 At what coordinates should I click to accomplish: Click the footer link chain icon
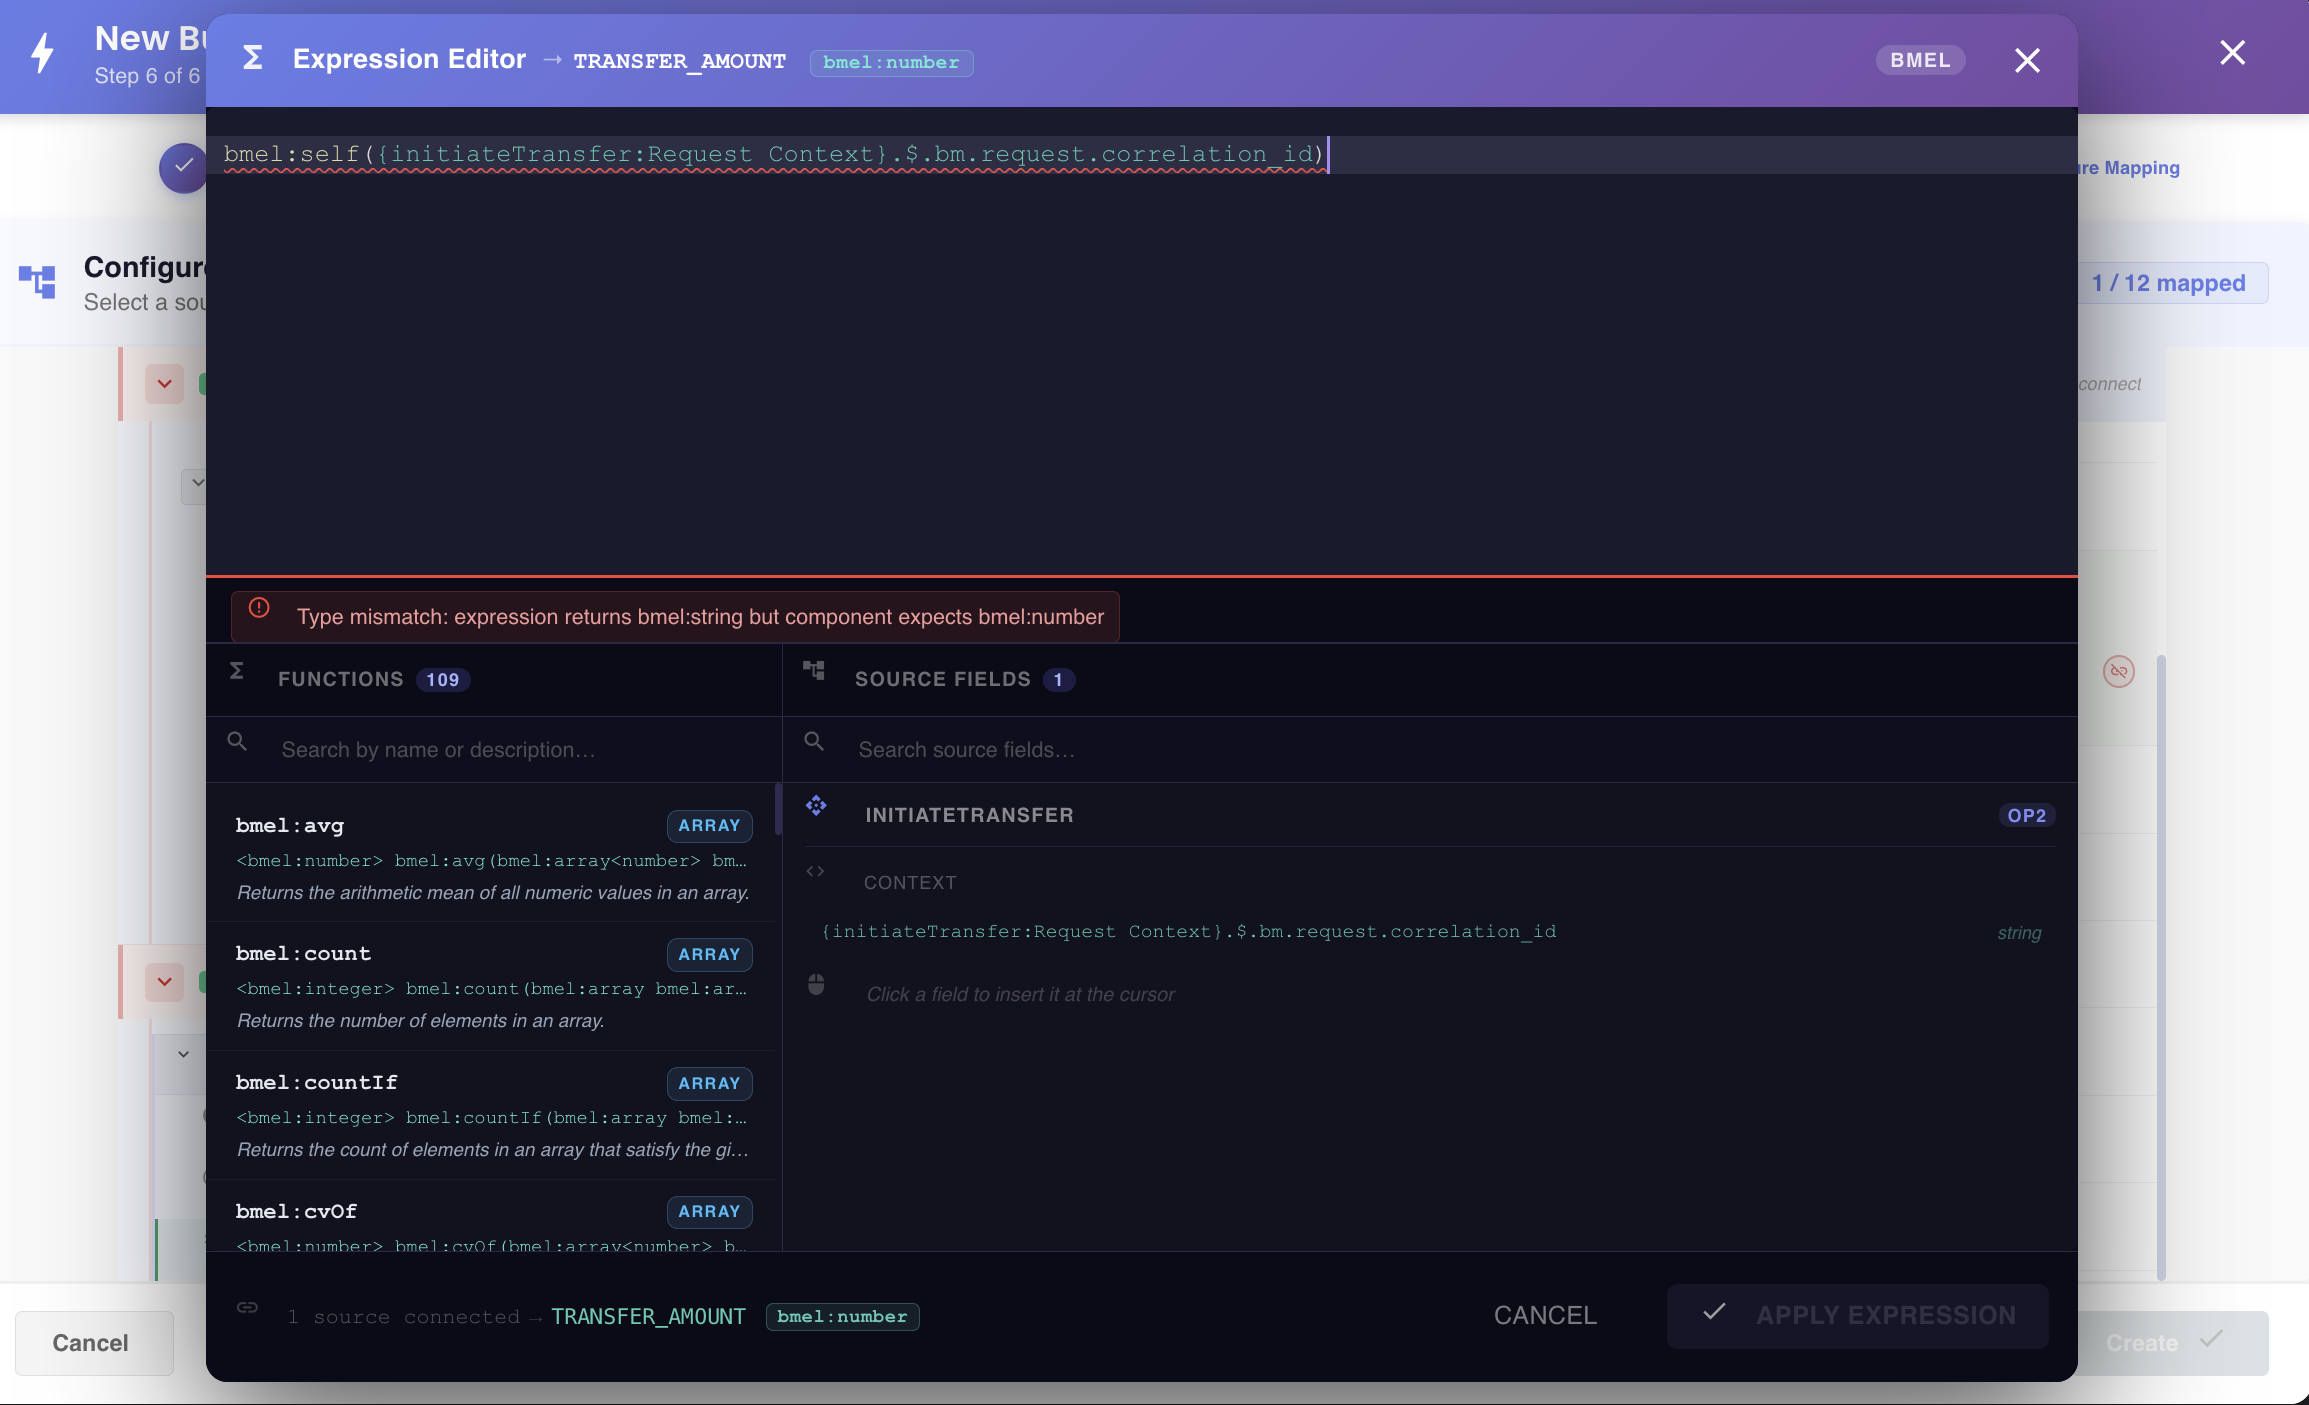click(247, 1308)
